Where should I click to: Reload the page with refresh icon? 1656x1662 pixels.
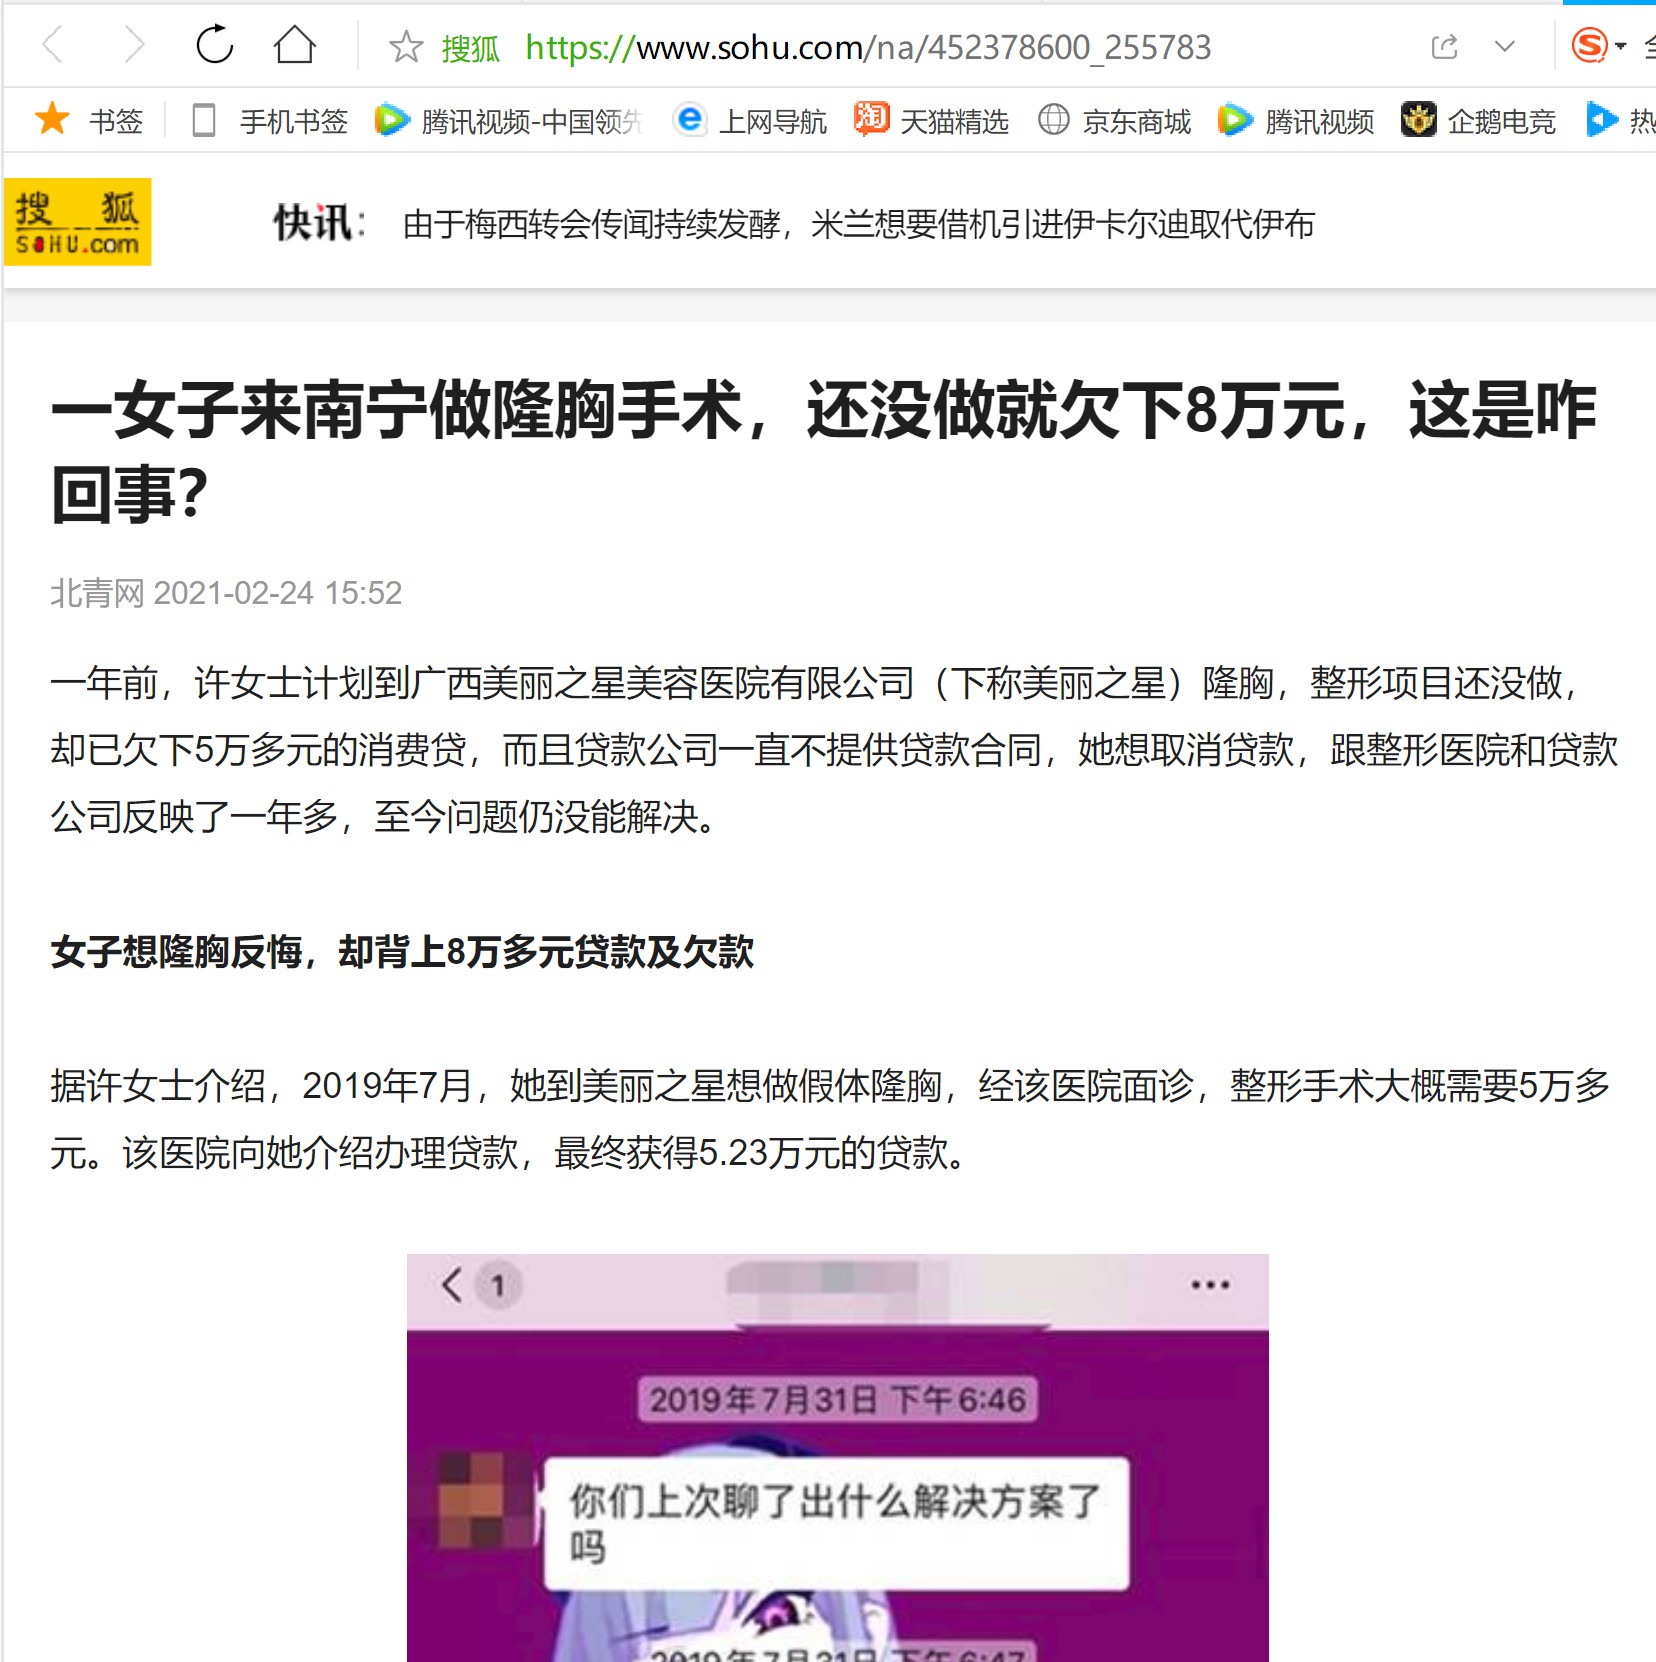[x=214, y=45]
